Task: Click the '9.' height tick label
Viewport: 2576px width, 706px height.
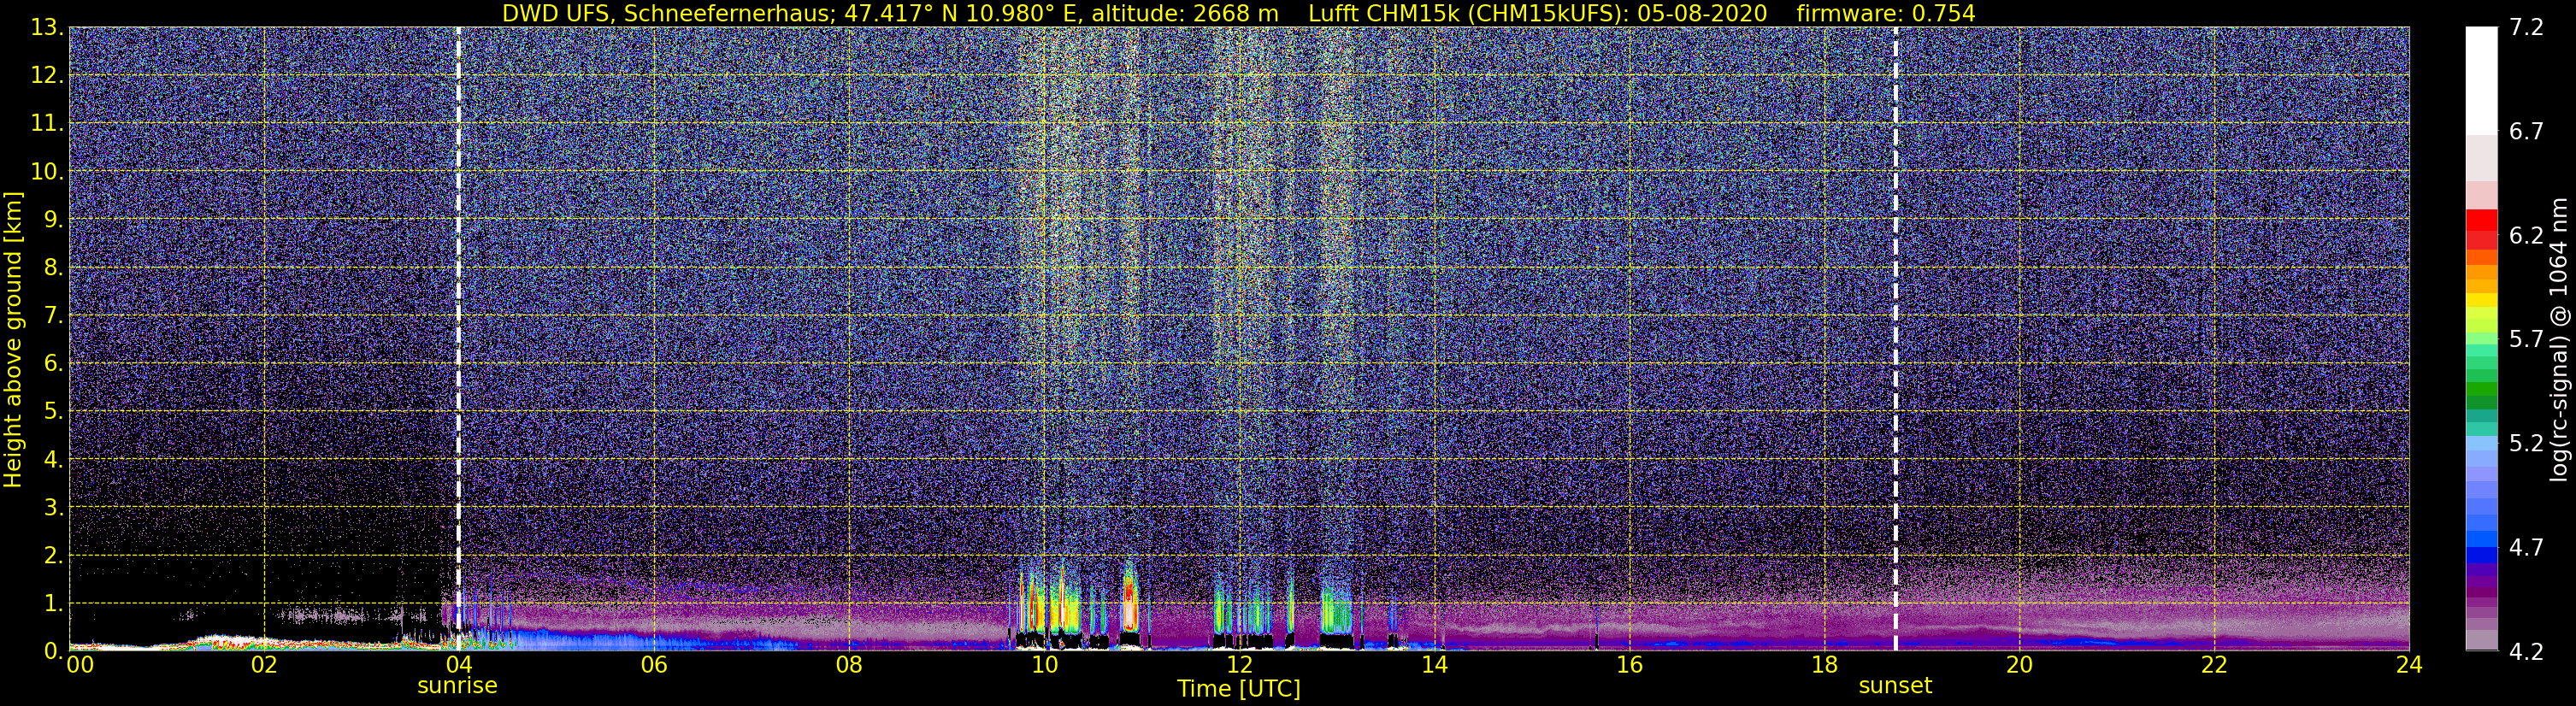Action: 53,220
